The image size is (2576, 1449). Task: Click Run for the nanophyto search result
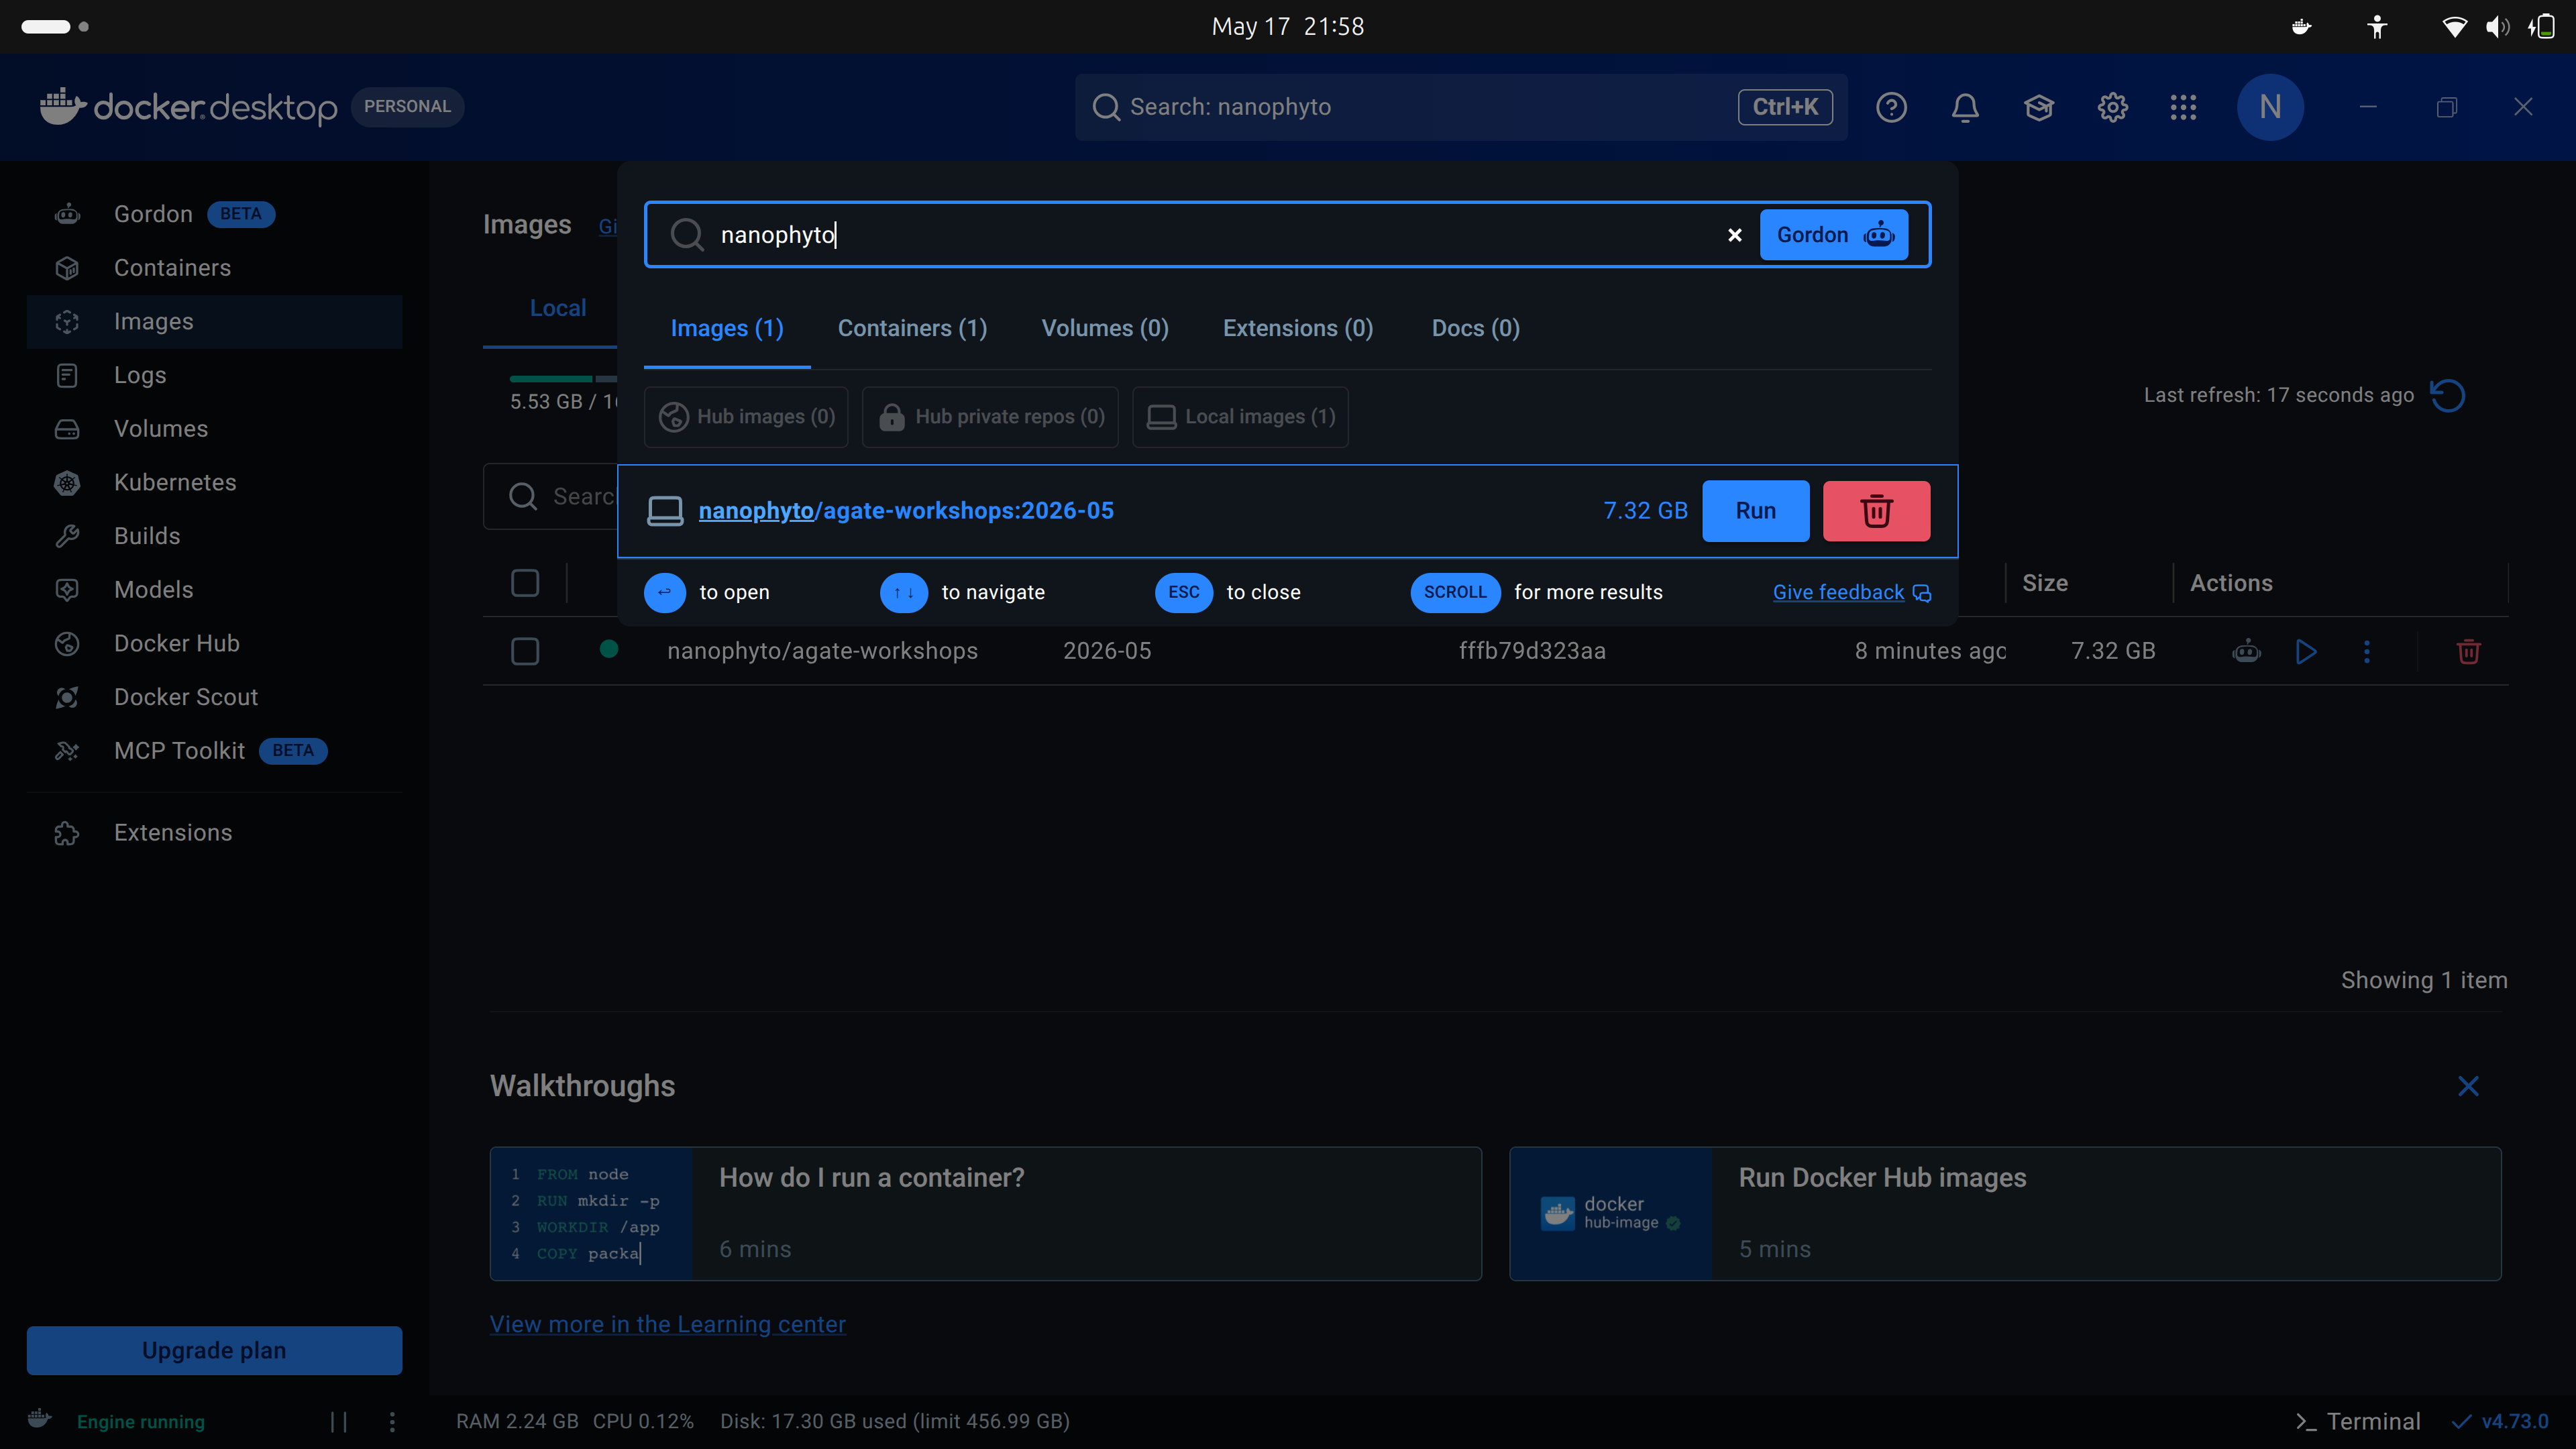1756,511
